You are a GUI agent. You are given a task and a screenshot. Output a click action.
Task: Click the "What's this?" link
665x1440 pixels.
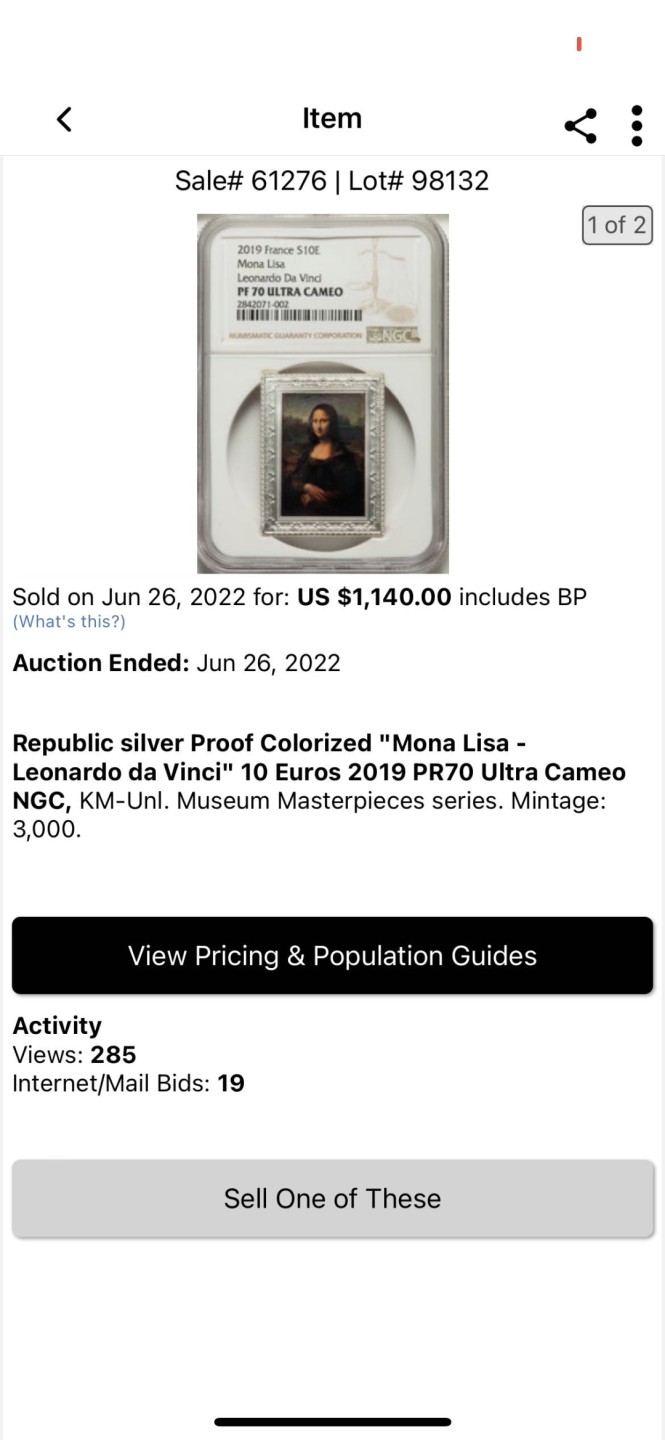click(69, 622)
